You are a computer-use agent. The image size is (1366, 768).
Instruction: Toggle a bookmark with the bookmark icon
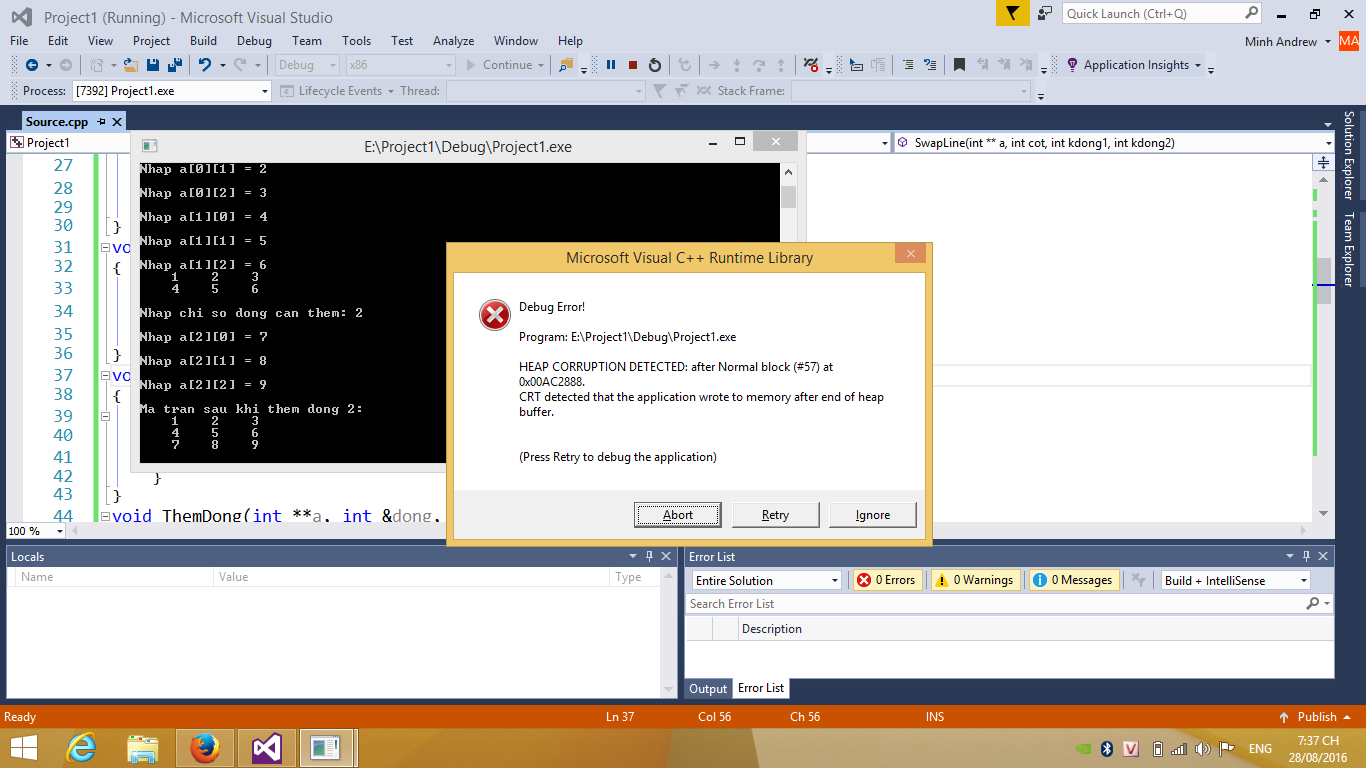pyautogui.click(x=959, y=65)
